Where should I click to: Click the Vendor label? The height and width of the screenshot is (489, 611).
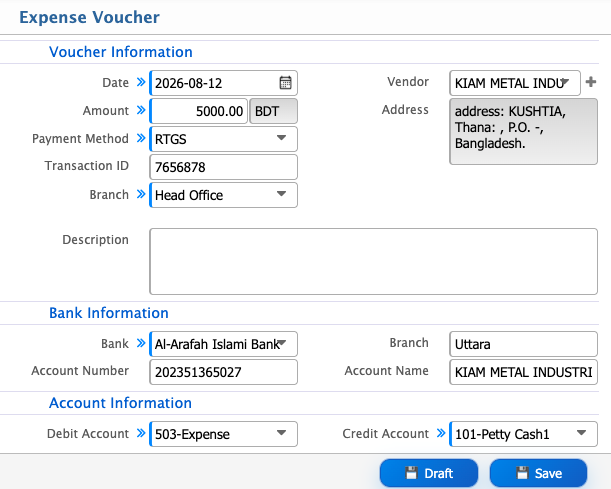click(408, 82)
